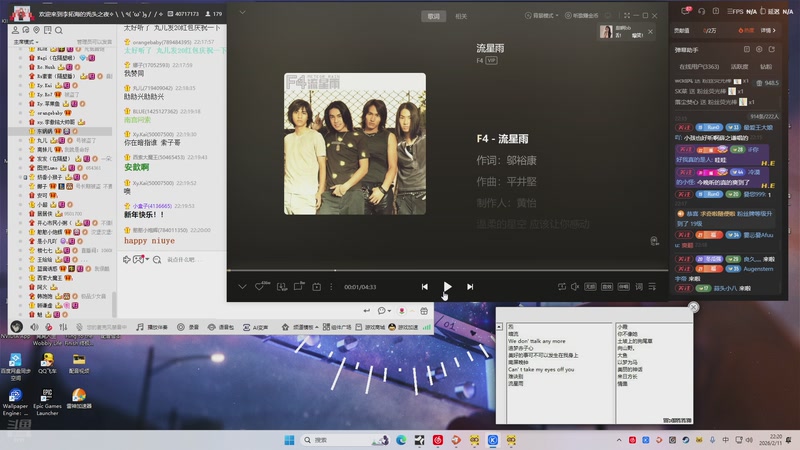Toggle the speaker icon in the voice chat bar
This screenshot has width=800, height=450.
[34, 327]
